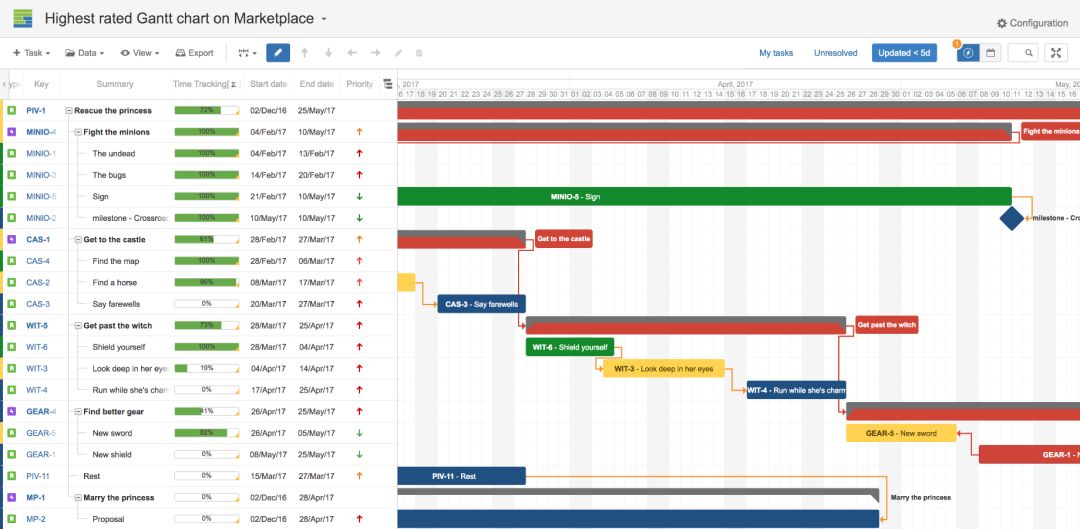Move task down with down arrow

tap(329, 53)
